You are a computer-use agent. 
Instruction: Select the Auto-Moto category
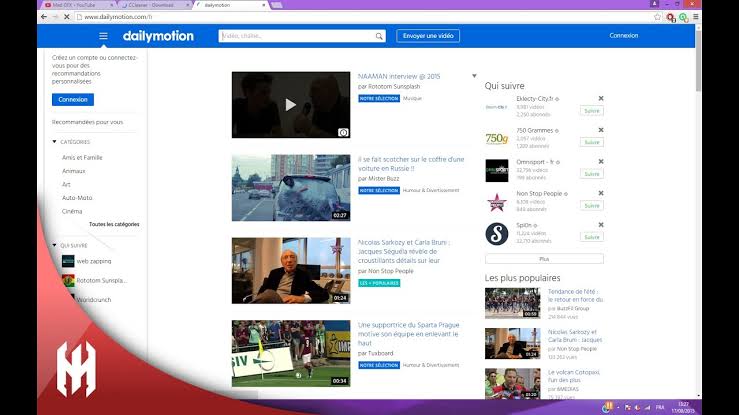tap(77, 198)
